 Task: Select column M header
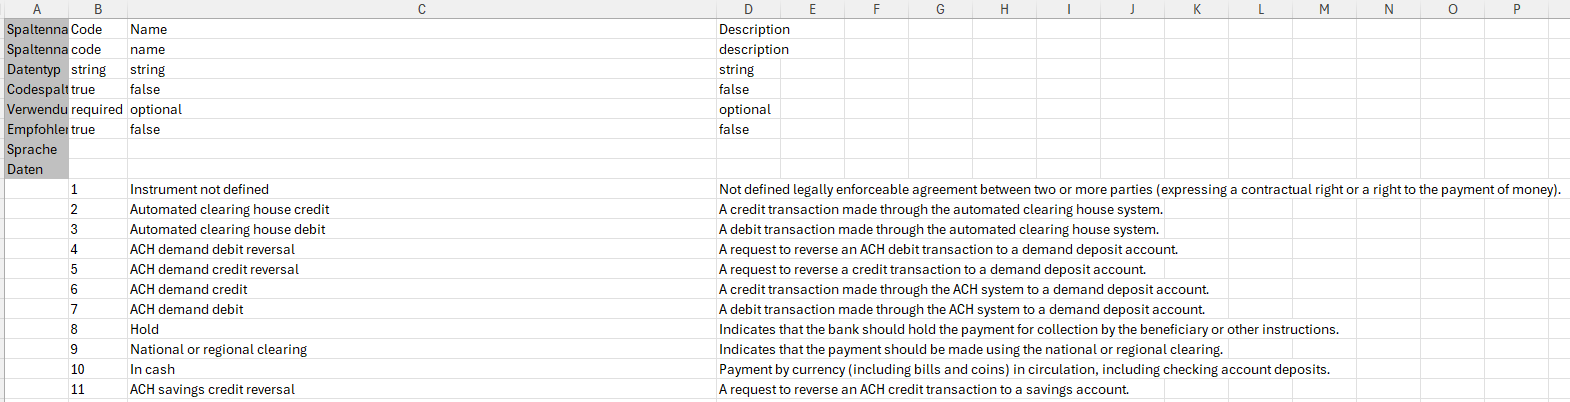pyautogui.click(x=1324, y=9)
